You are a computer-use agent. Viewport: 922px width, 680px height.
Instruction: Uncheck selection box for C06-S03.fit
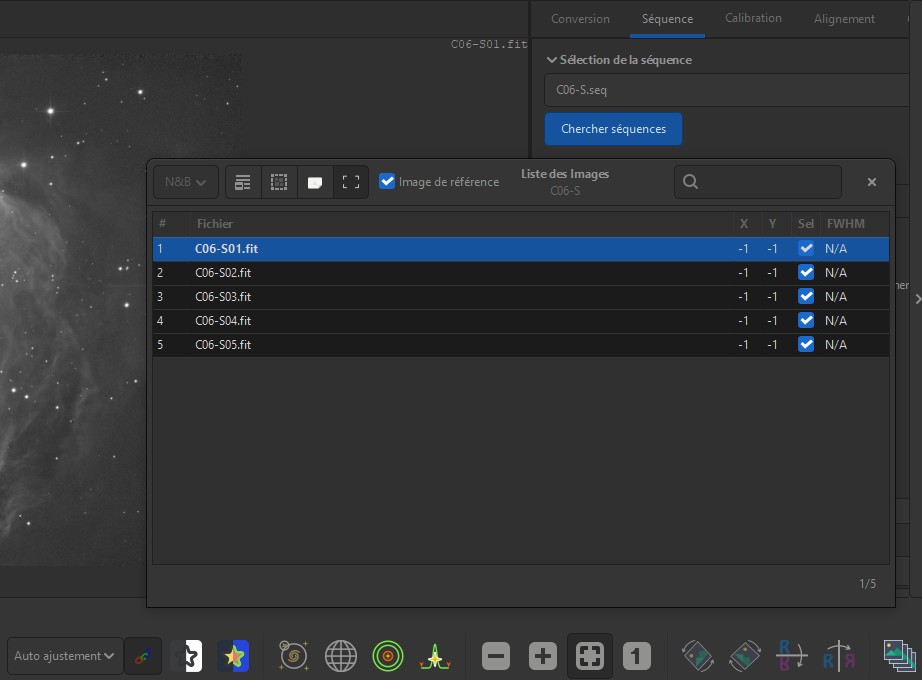pyautogui.click(x=806, y=297)
